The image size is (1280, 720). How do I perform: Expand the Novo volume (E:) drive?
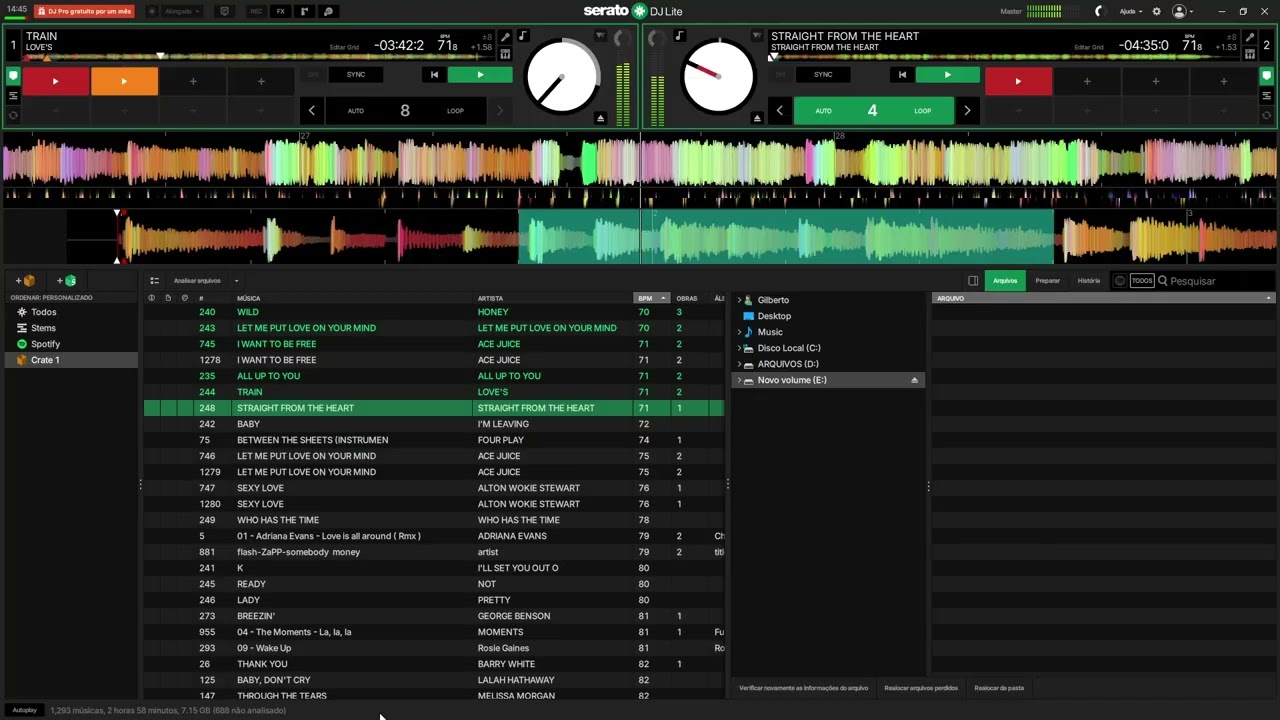[x=739, y=380]
